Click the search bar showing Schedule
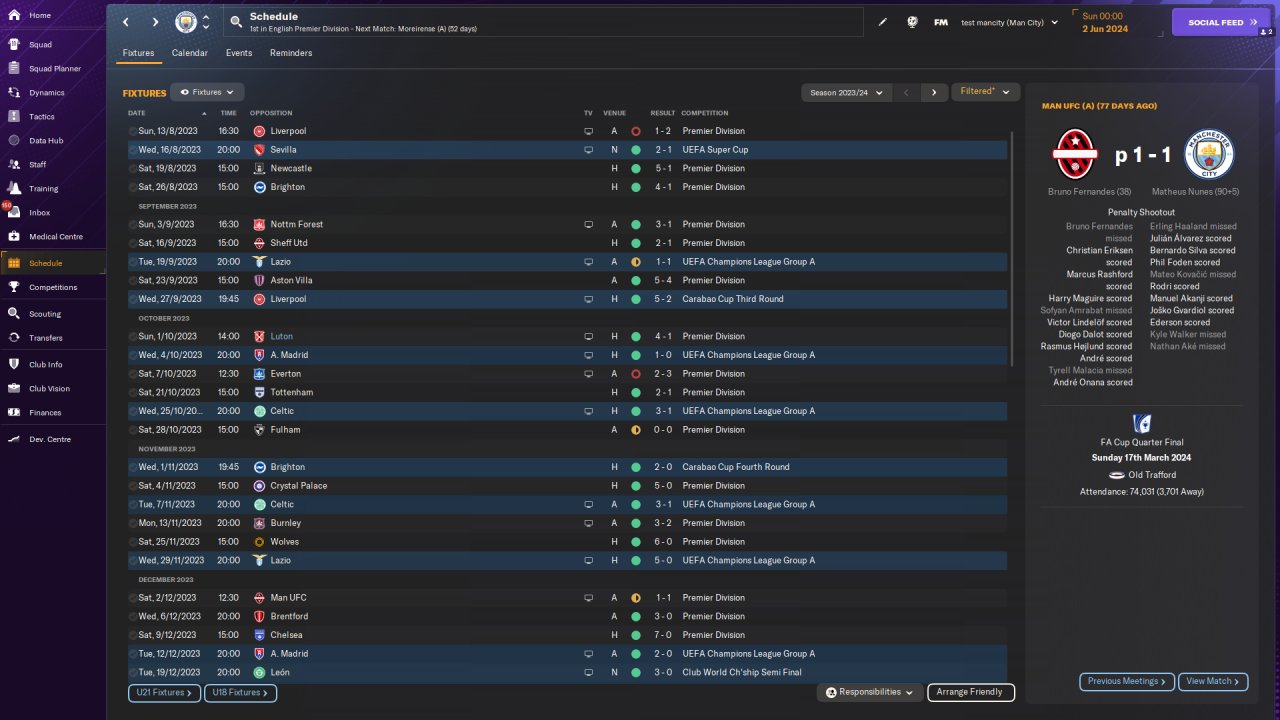Screen dimensions: 1280x720 541,22
